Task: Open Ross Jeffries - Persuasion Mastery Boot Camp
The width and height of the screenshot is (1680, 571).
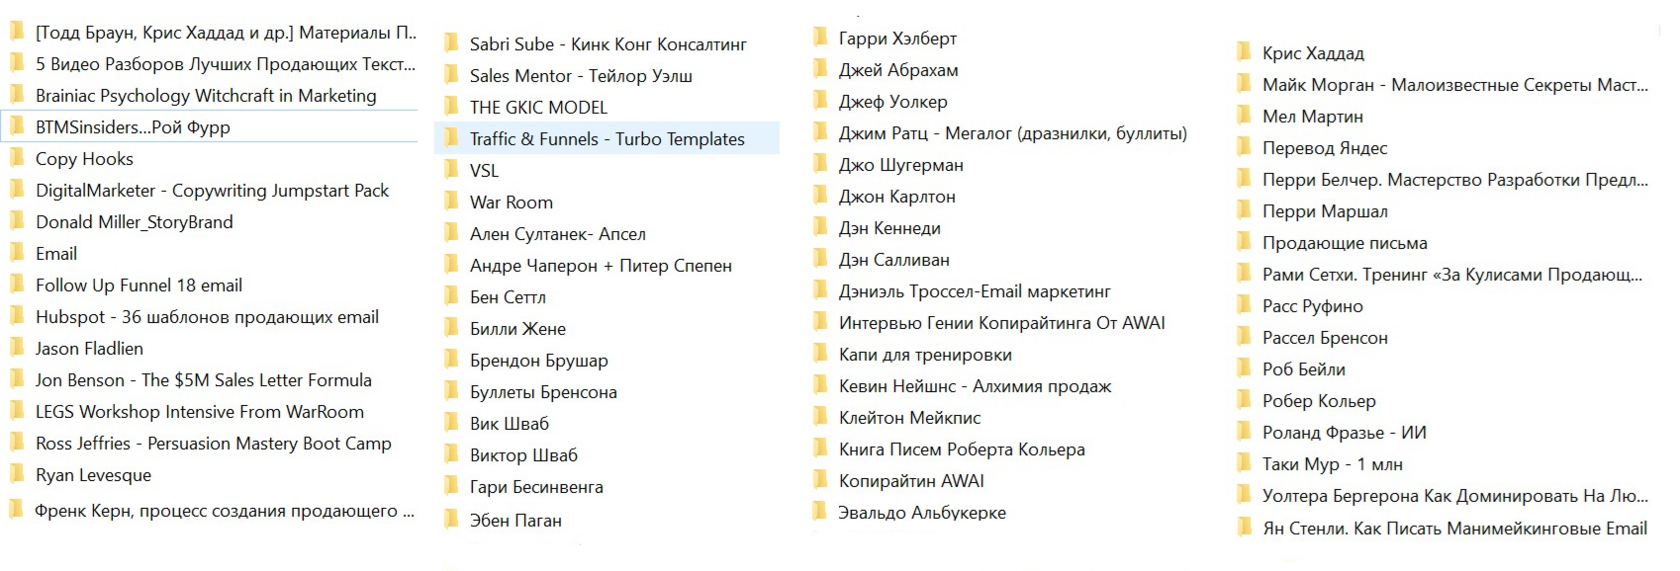Action: (x=214, y=443)
